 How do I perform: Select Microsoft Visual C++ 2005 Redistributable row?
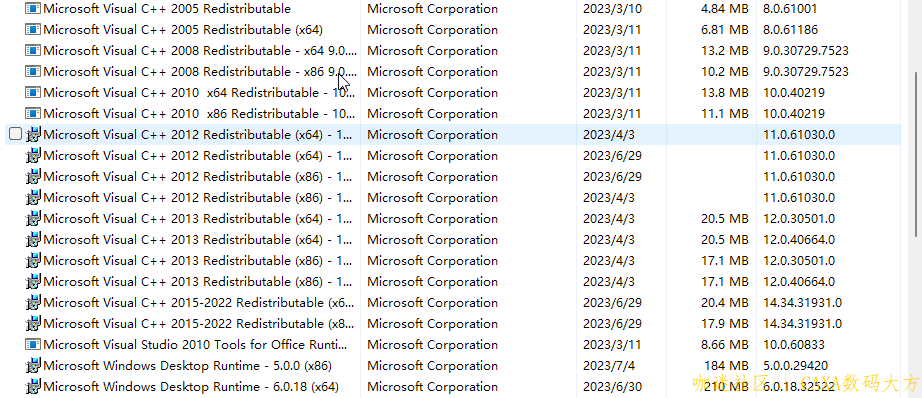[452, 9]
